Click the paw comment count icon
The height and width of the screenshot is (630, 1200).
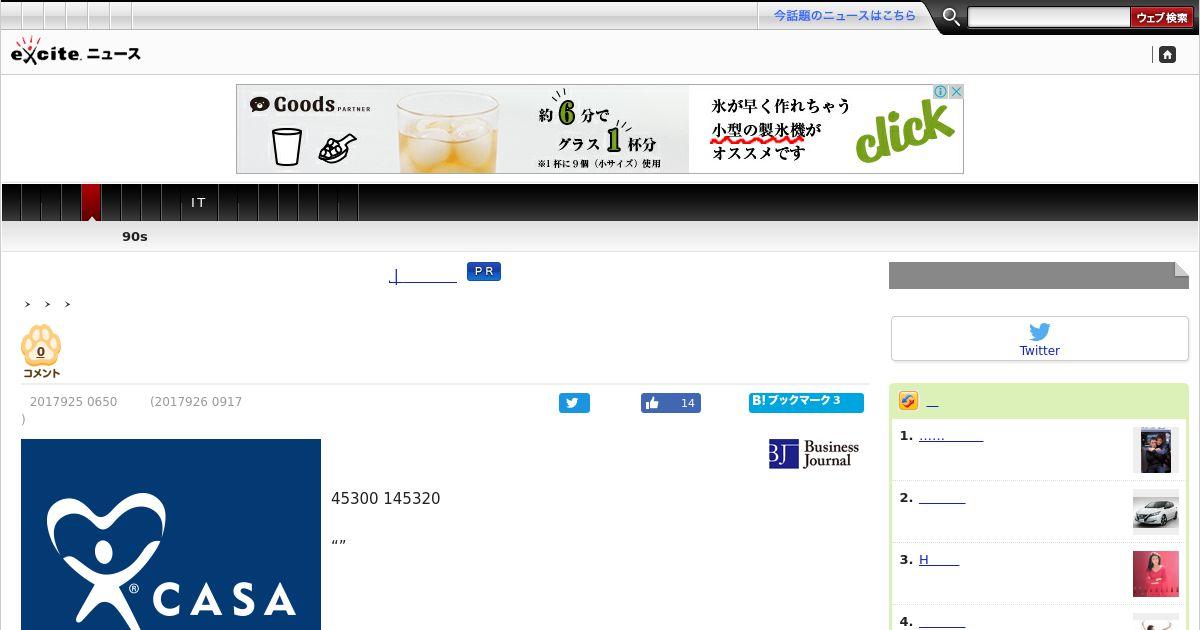pyautogui.click(x=41, y=352)
